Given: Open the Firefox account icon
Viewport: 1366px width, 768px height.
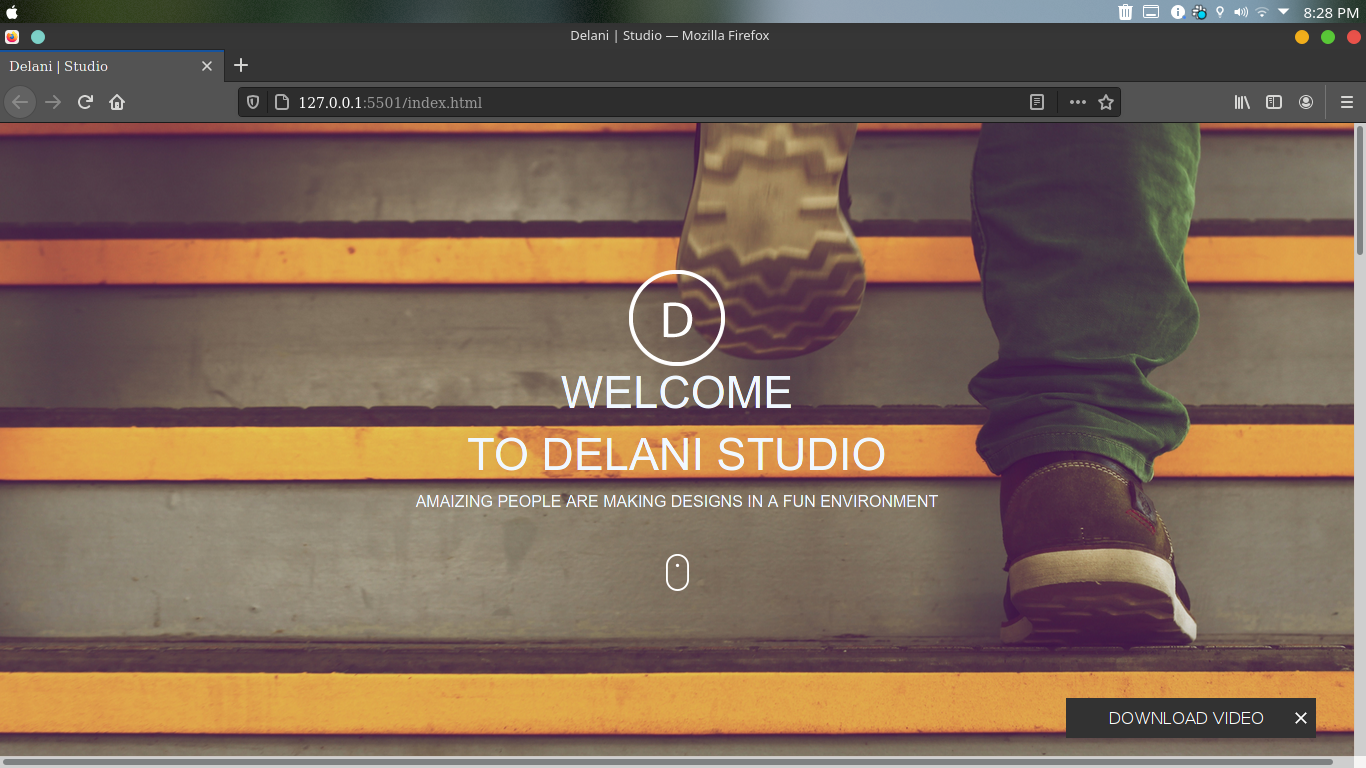Looking at the screenshot, I should tap(1306, 101).
